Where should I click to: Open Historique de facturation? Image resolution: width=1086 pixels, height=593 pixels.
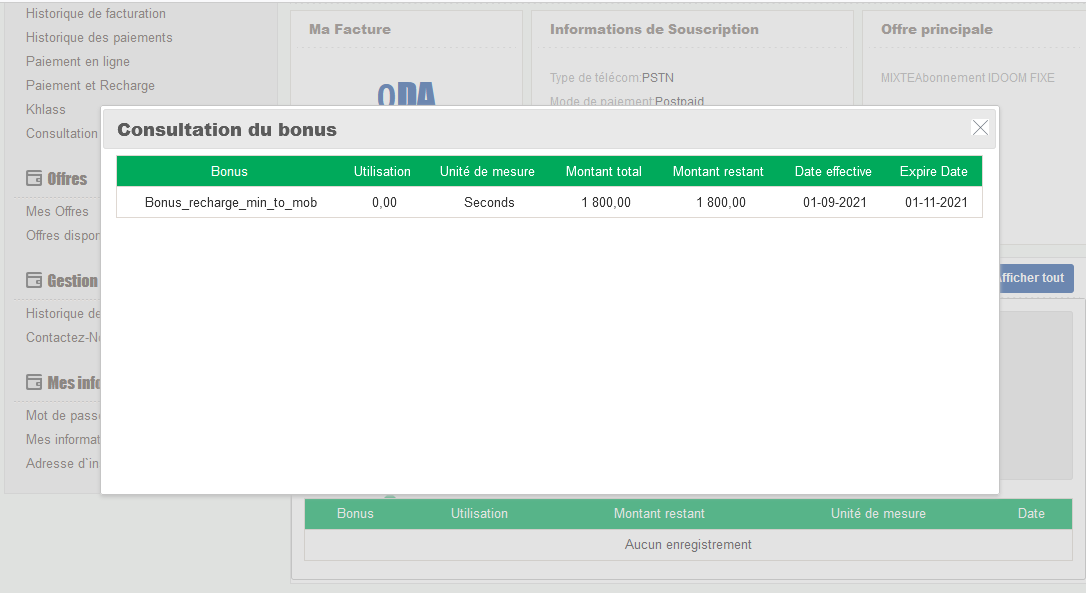click(x=96, y=14)
